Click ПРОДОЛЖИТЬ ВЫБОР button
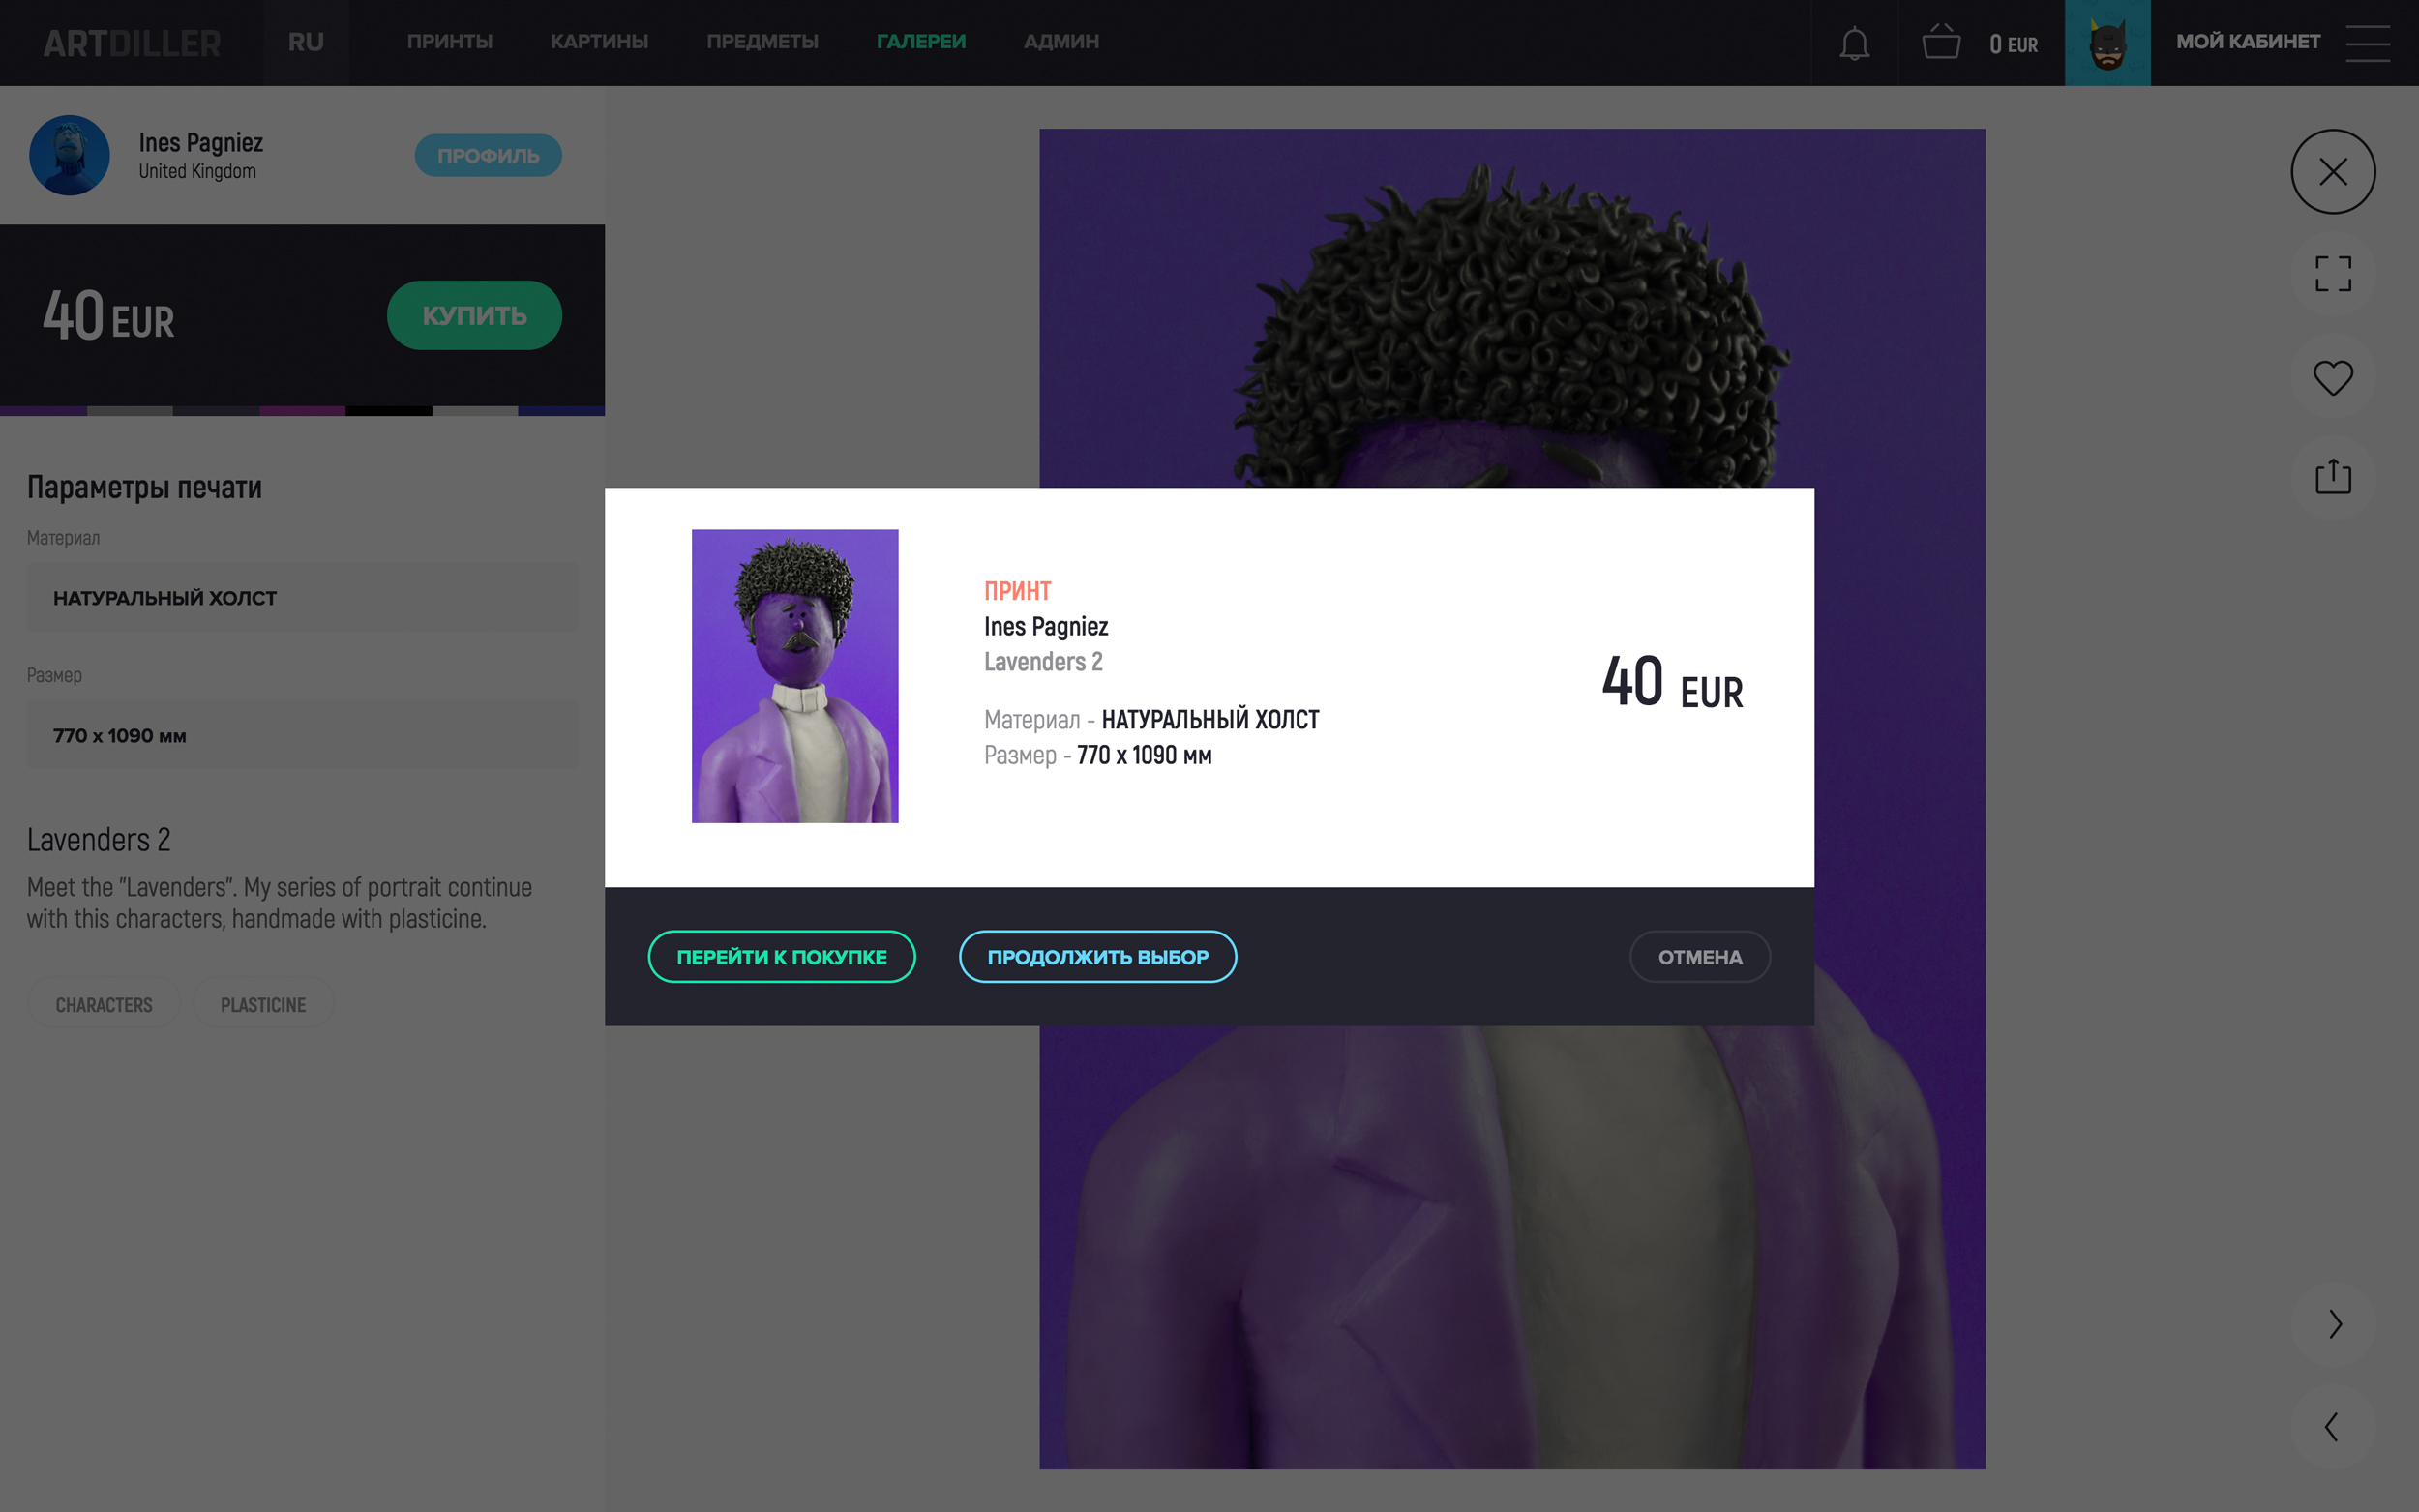The image size is (2419, 1512). tap(1098, 957)
